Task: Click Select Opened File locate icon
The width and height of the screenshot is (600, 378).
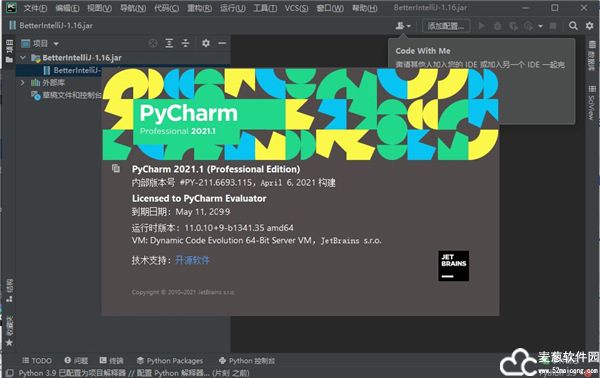Action: pos(153,43)
